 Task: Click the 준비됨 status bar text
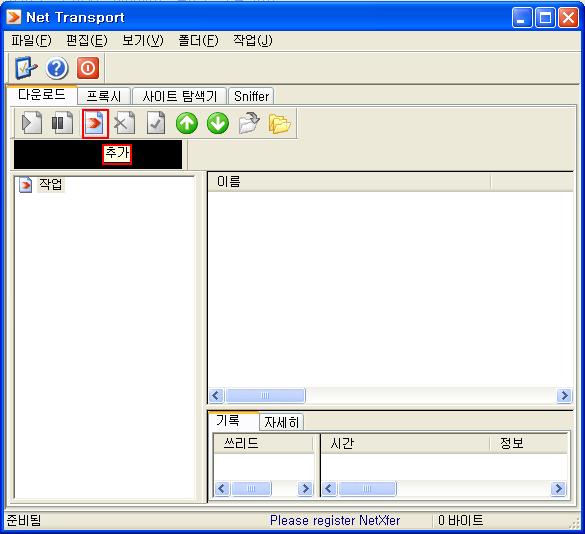pyautogui.click(x=24, y=520)
